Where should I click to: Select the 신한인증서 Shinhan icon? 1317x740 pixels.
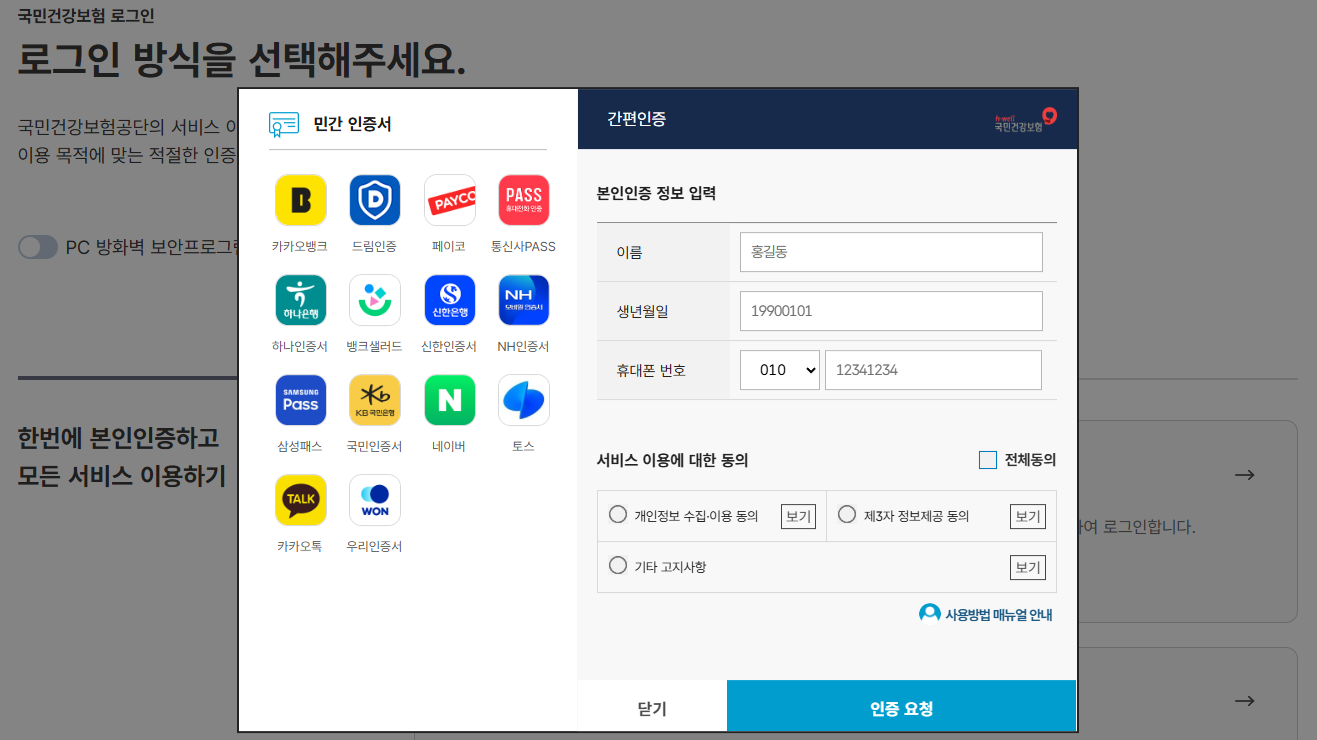point(450,300)
